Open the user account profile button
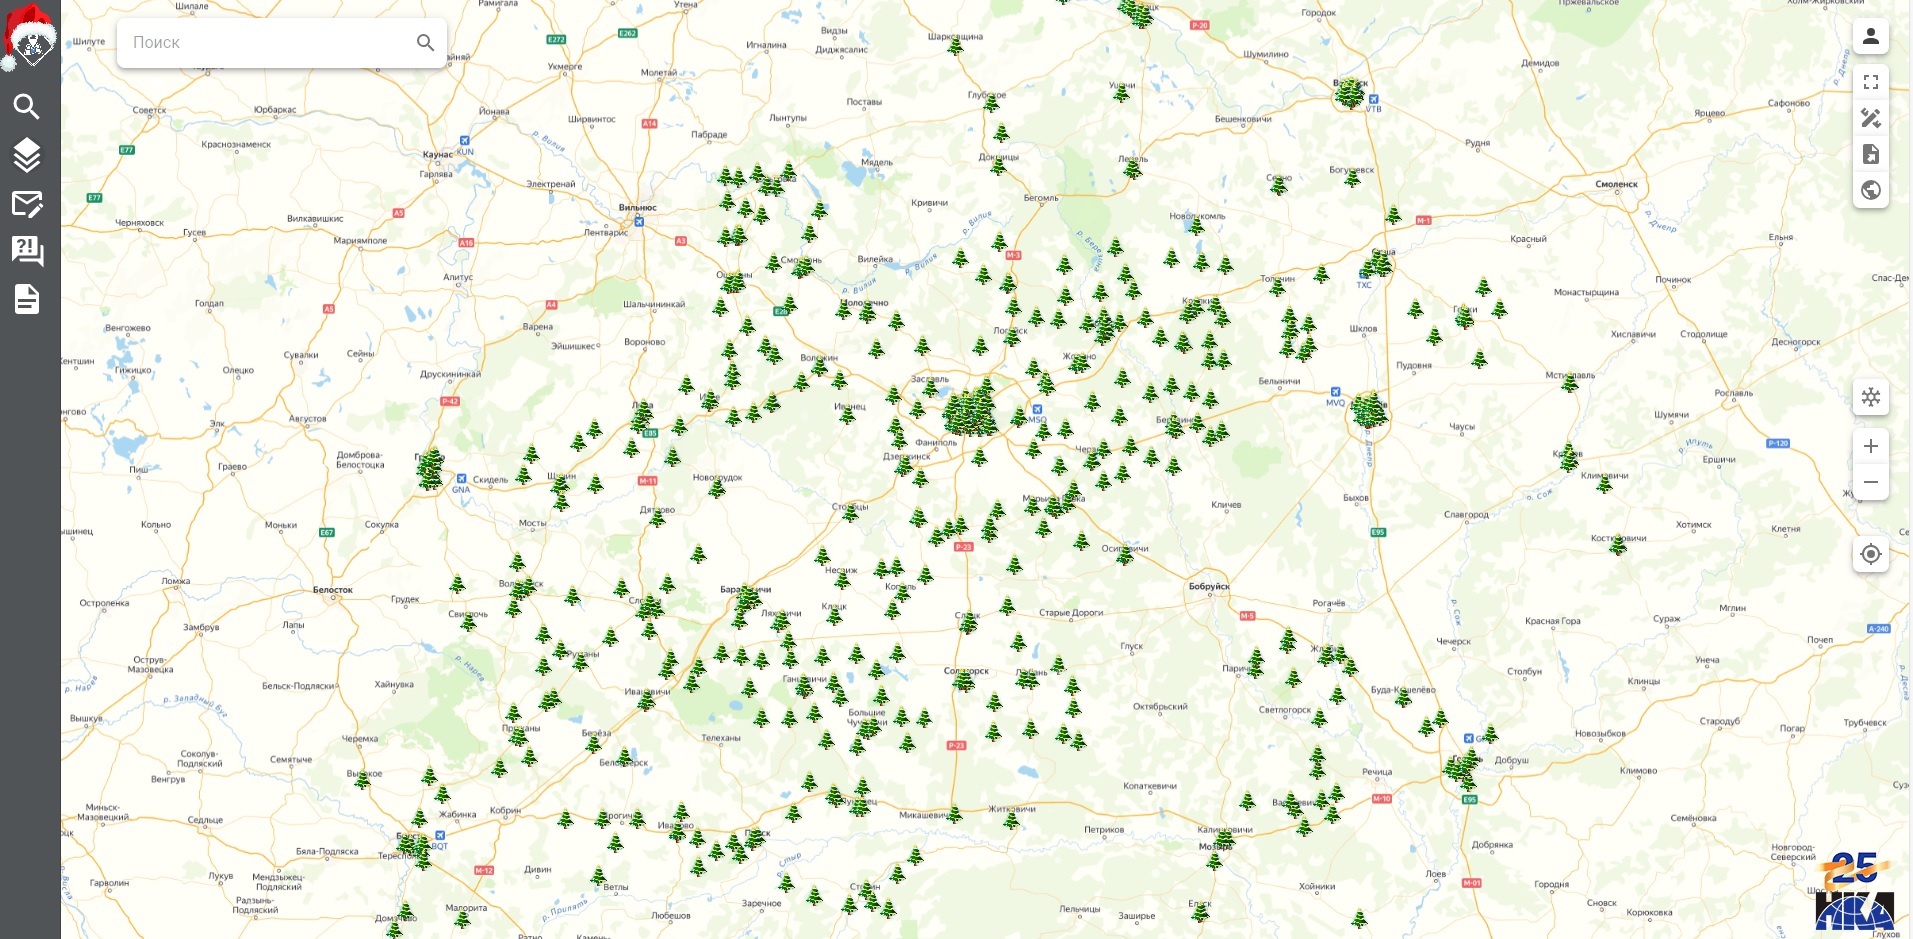Image resolution: width=1913 pixels, height=939 pixels. pyautogui.click(x=1870, y=37)
